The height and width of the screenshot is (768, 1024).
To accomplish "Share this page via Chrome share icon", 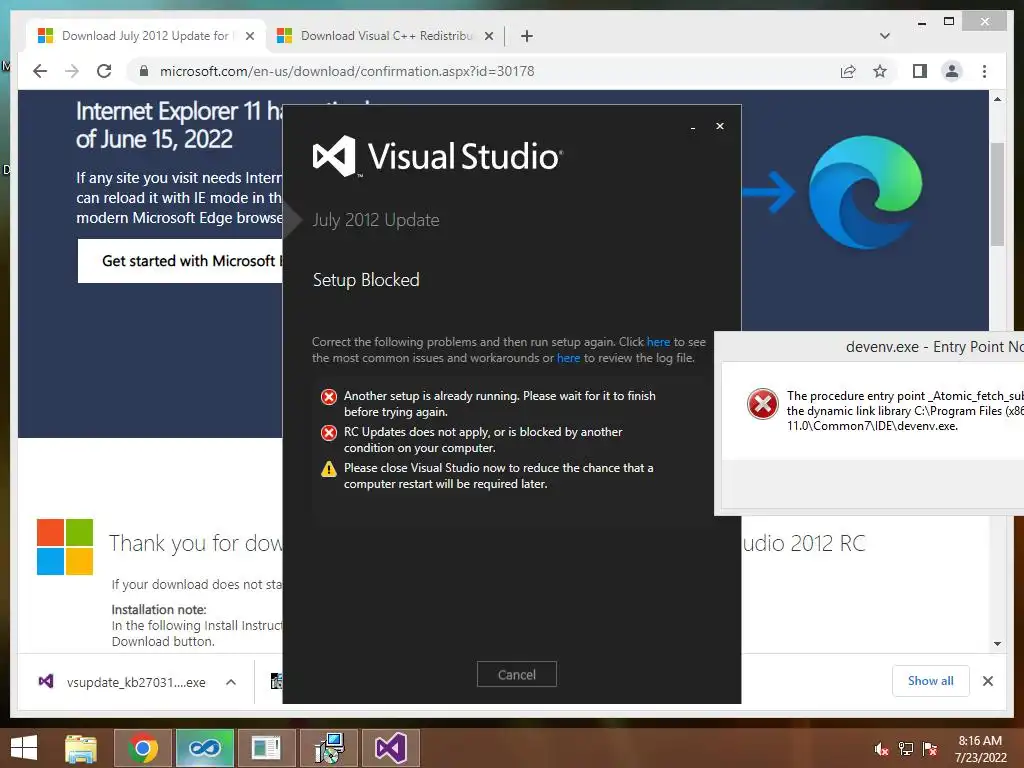I will (848, 71).
